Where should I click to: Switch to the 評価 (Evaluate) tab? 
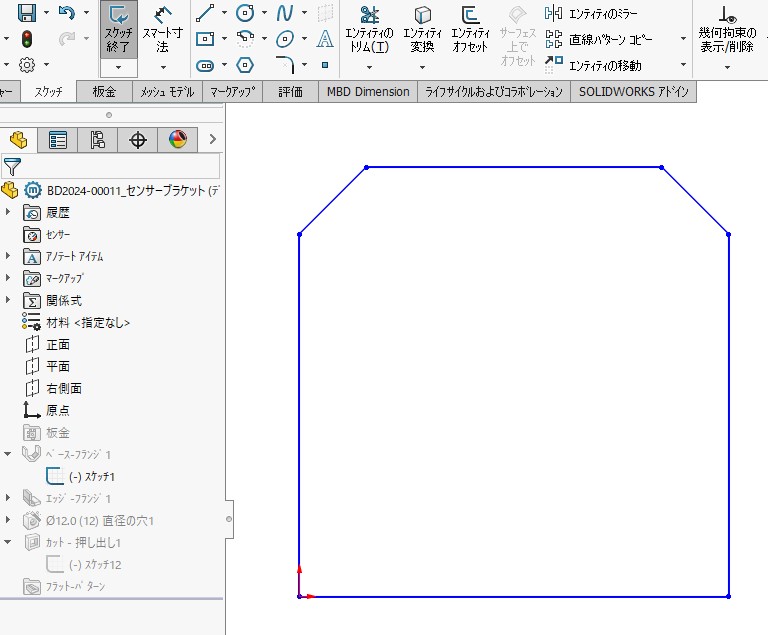(290, 92)
